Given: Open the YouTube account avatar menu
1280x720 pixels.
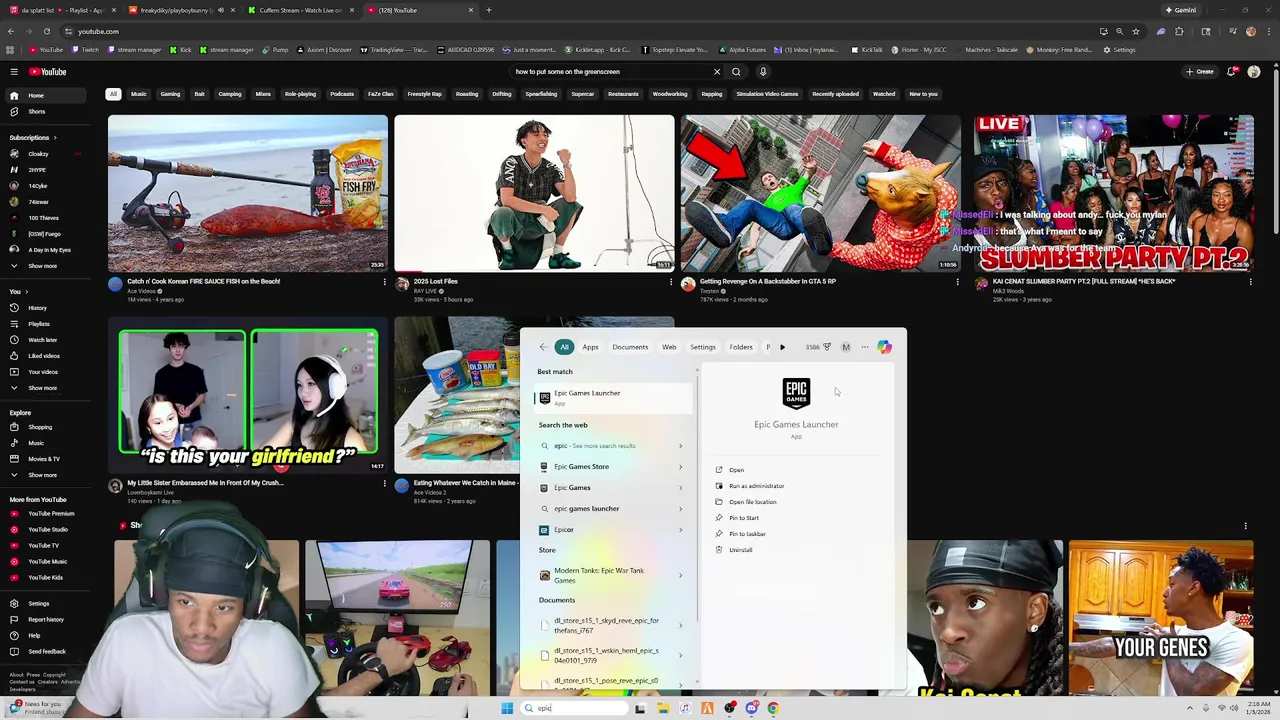Looking at the screenshot, I should [x=1253, y=72].
